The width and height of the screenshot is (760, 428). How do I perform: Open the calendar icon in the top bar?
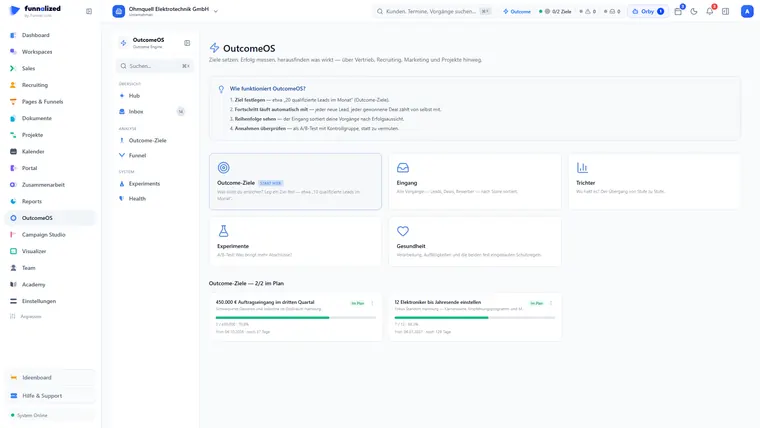coord(678,11)
